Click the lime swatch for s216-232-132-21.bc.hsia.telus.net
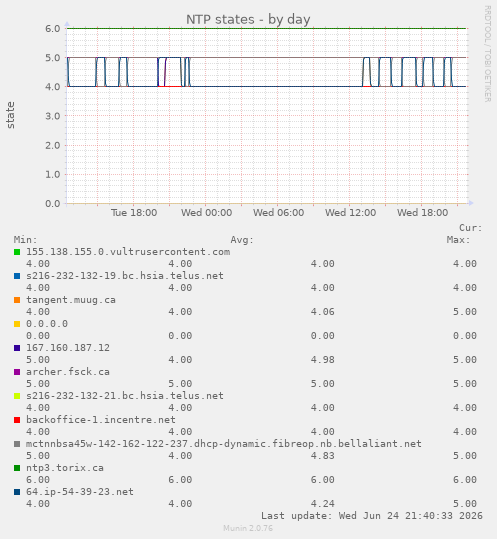 pyautogui.click(x=17, y=396)
